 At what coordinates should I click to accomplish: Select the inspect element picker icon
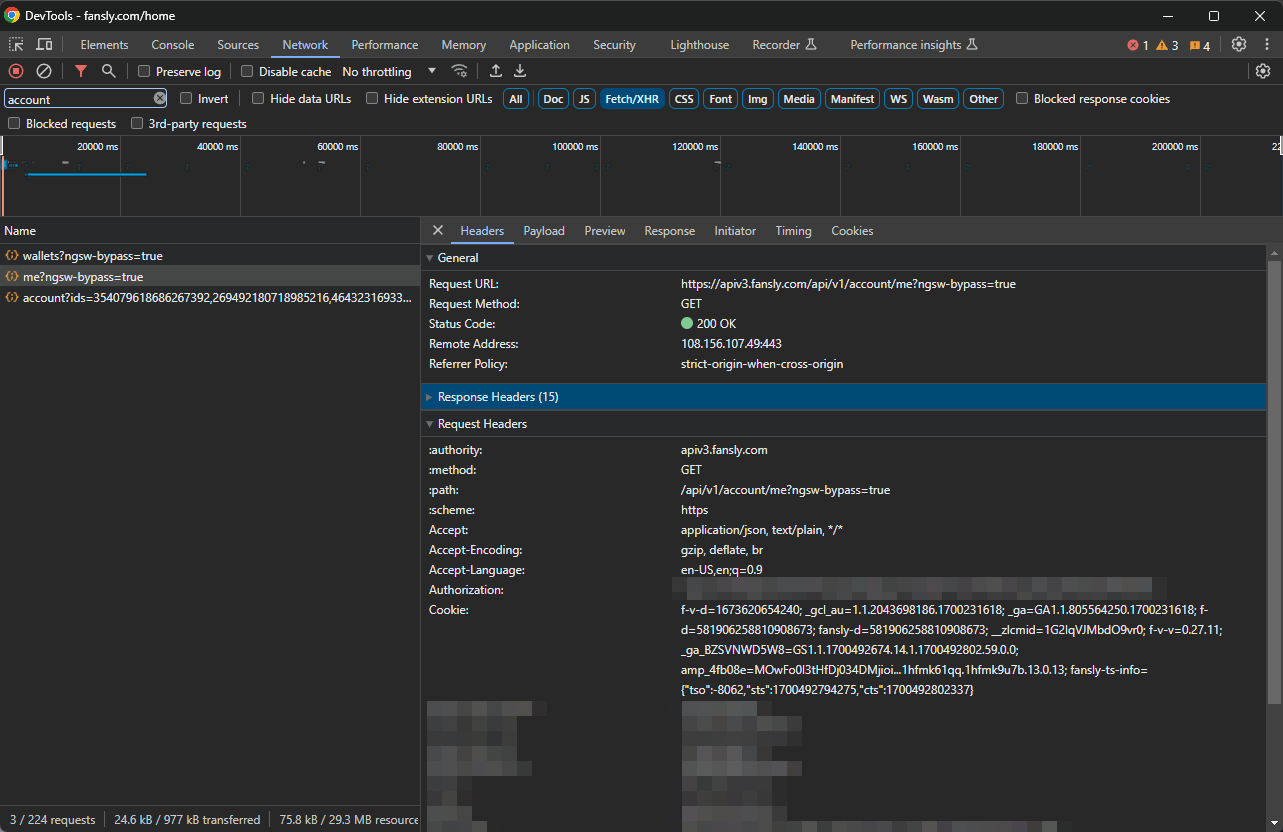click(16, 45)
